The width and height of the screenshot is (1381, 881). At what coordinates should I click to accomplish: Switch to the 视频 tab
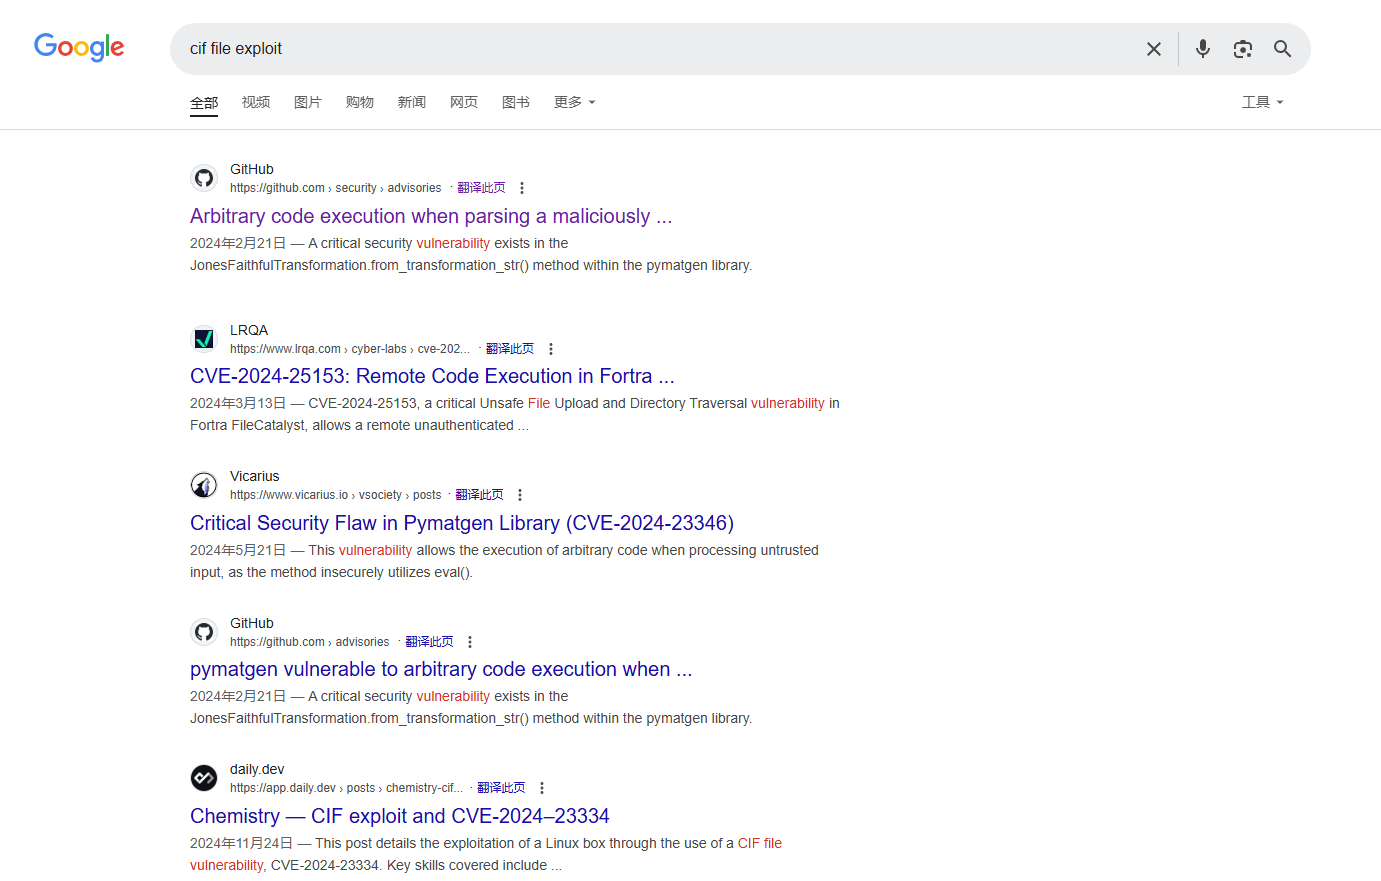click(256, 102)
